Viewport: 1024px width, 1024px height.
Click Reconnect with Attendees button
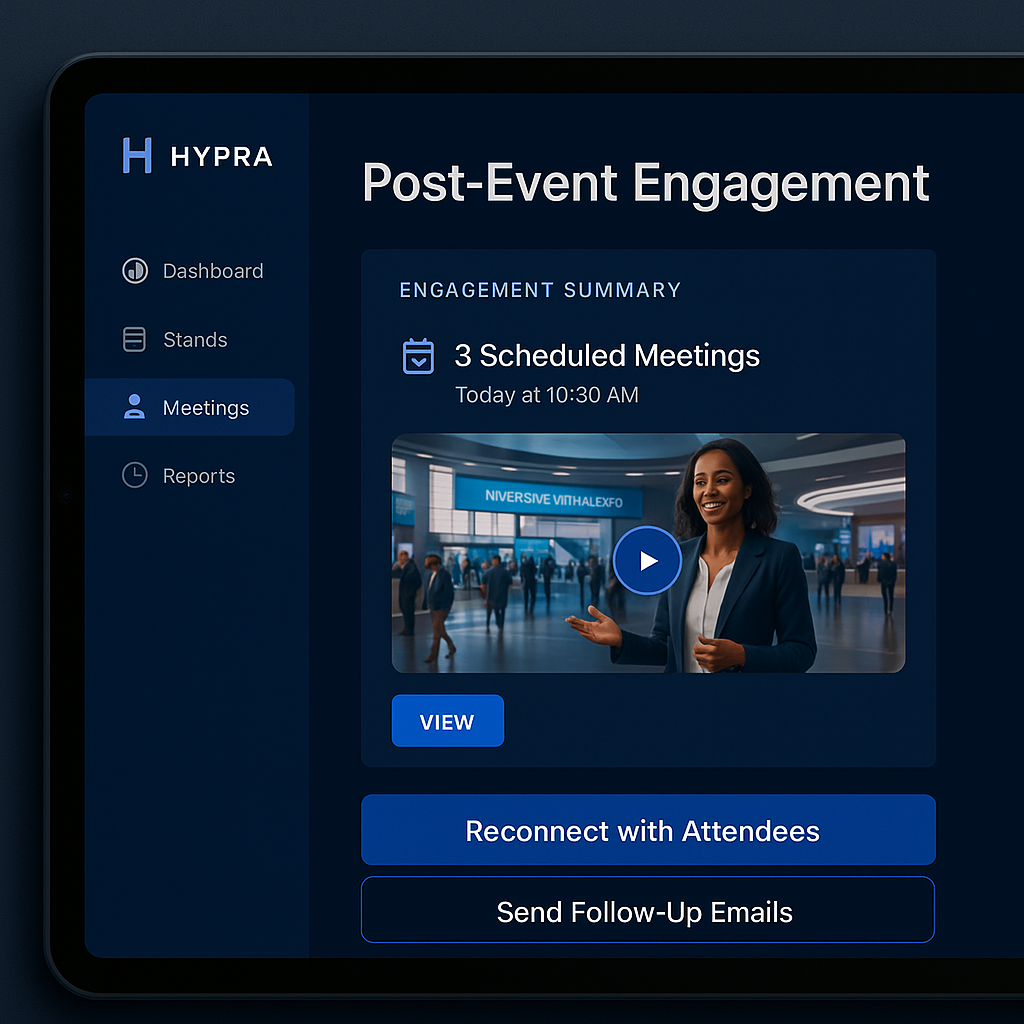(x=648, y=830)
